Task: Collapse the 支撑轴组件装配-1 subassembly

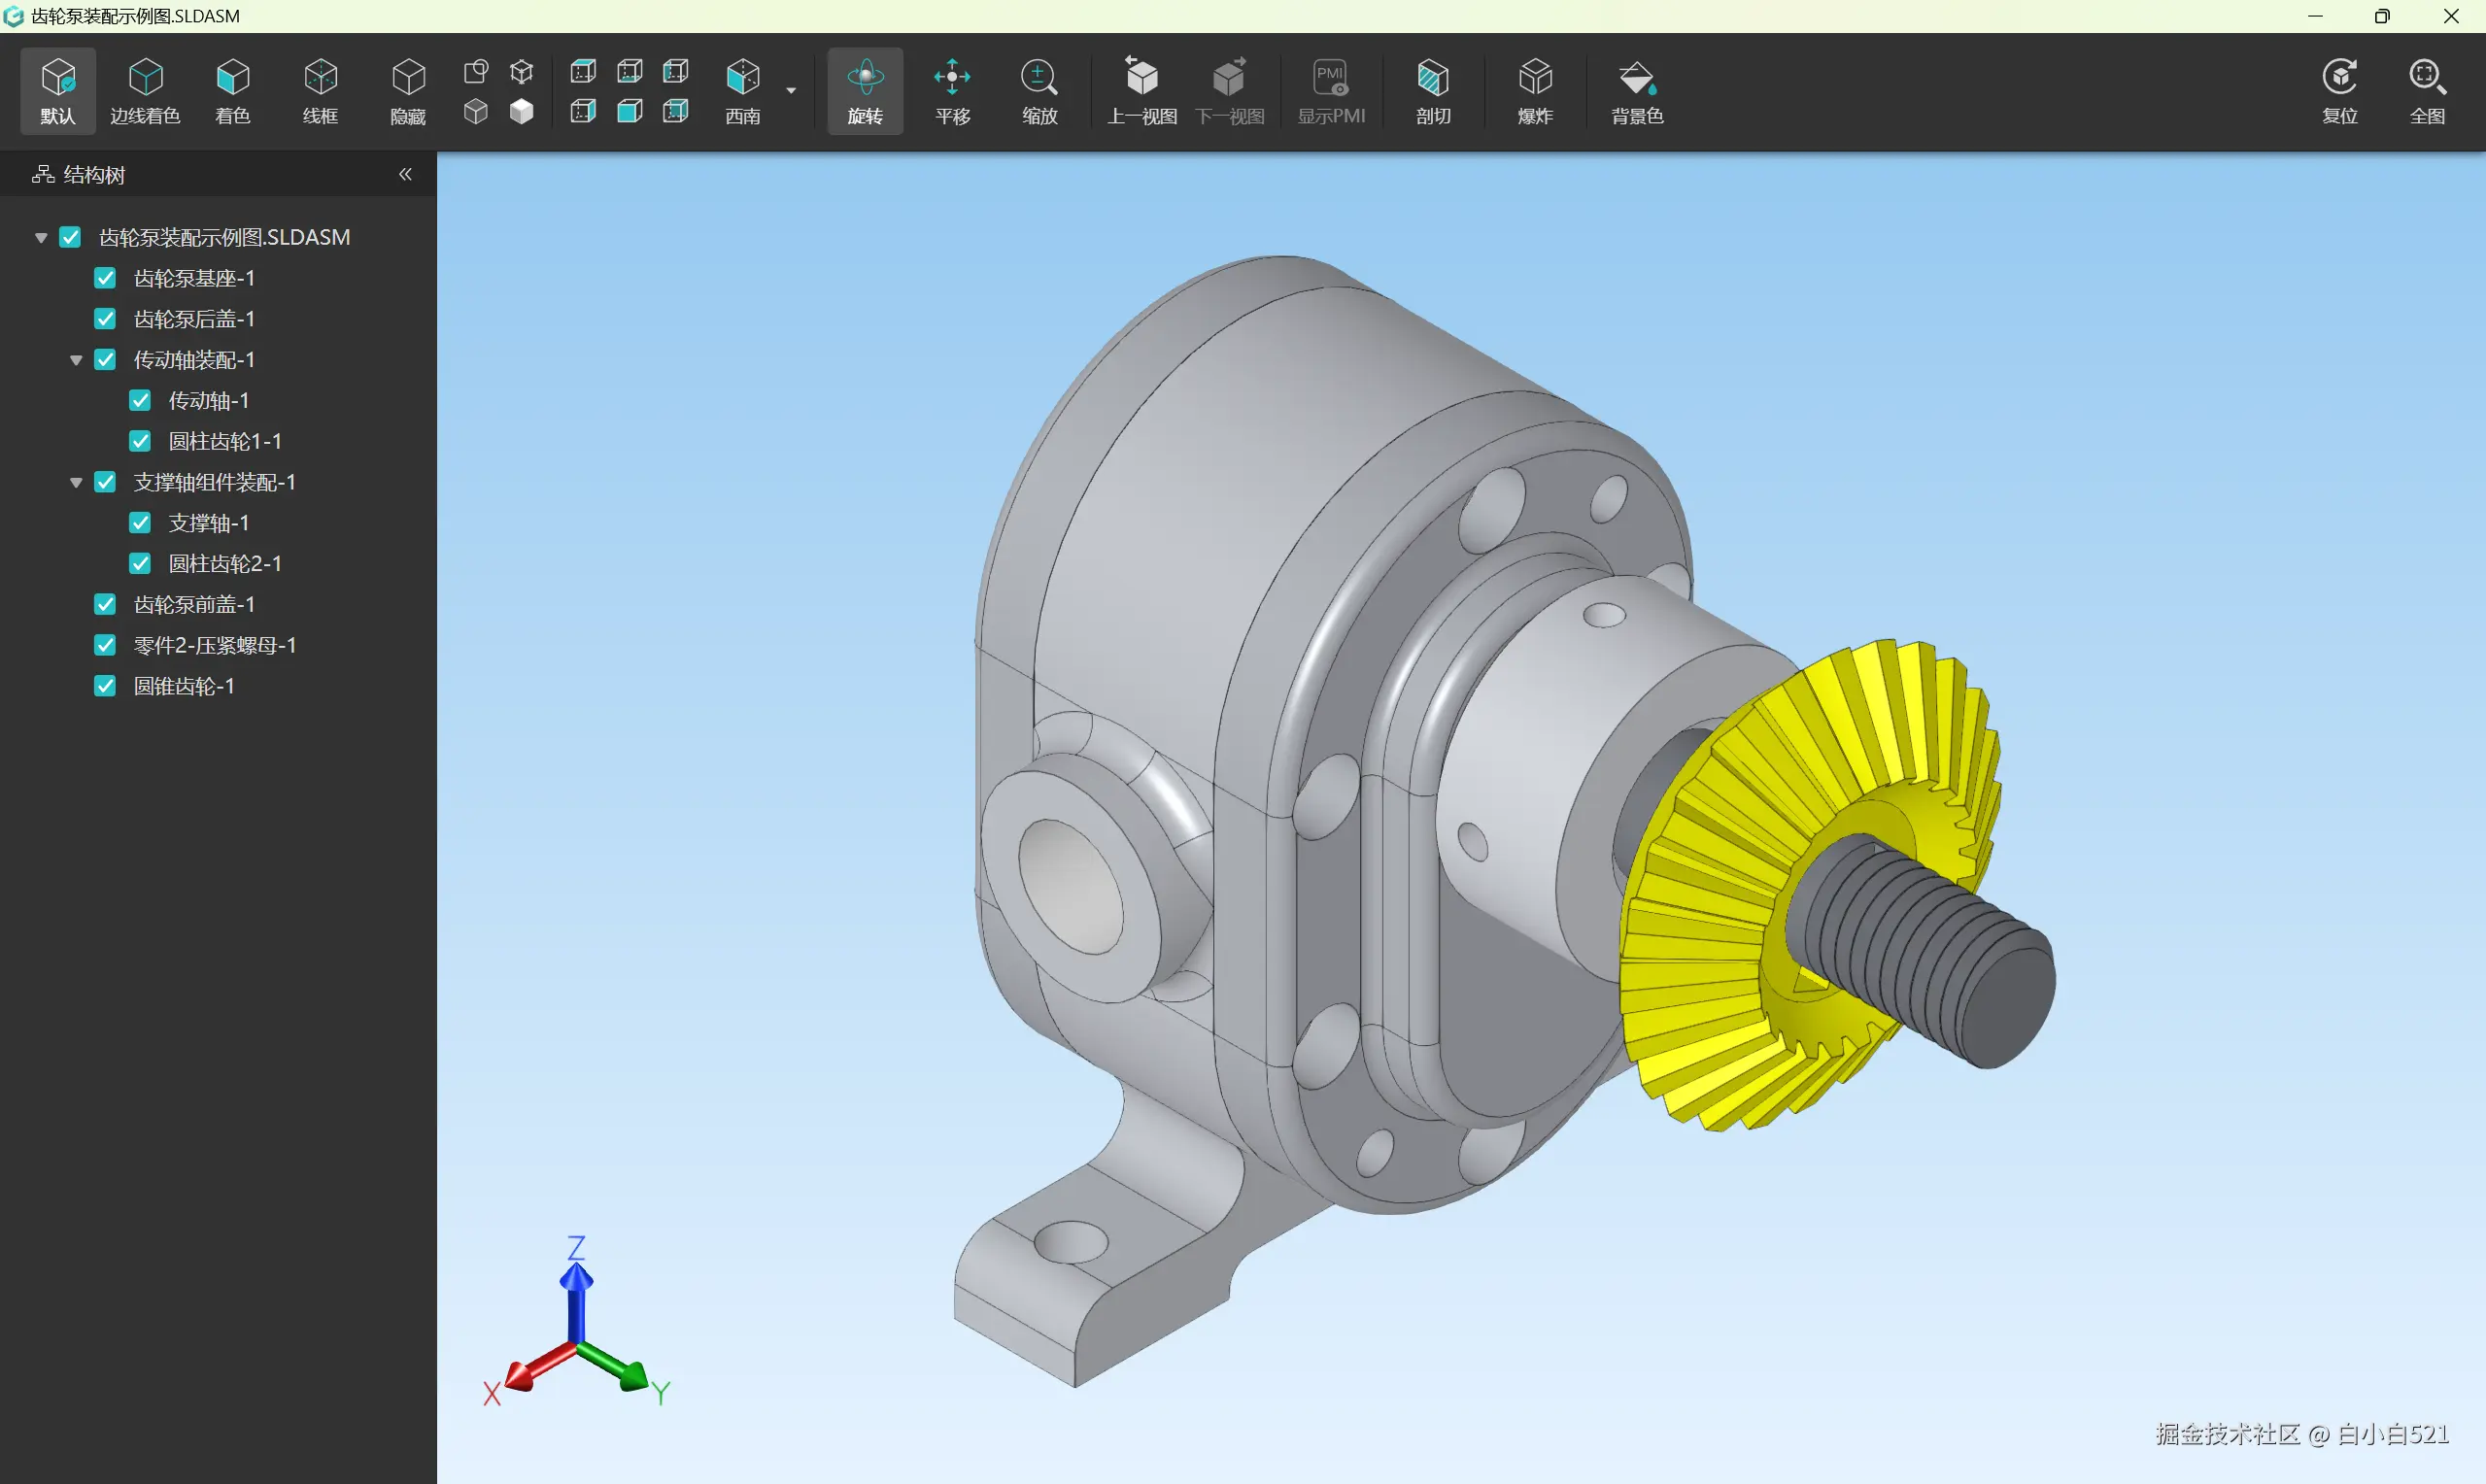Action: [76, 483]
